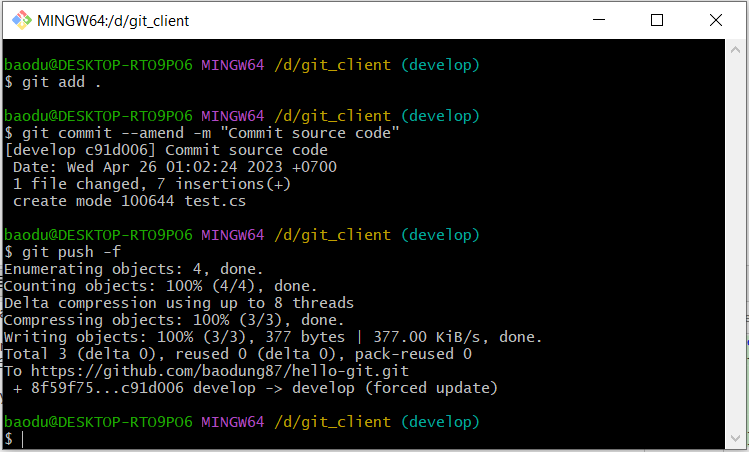749x452 pixels.
Task: Open the Git Bash icon in title bar
Action: [x=21, y=20]
